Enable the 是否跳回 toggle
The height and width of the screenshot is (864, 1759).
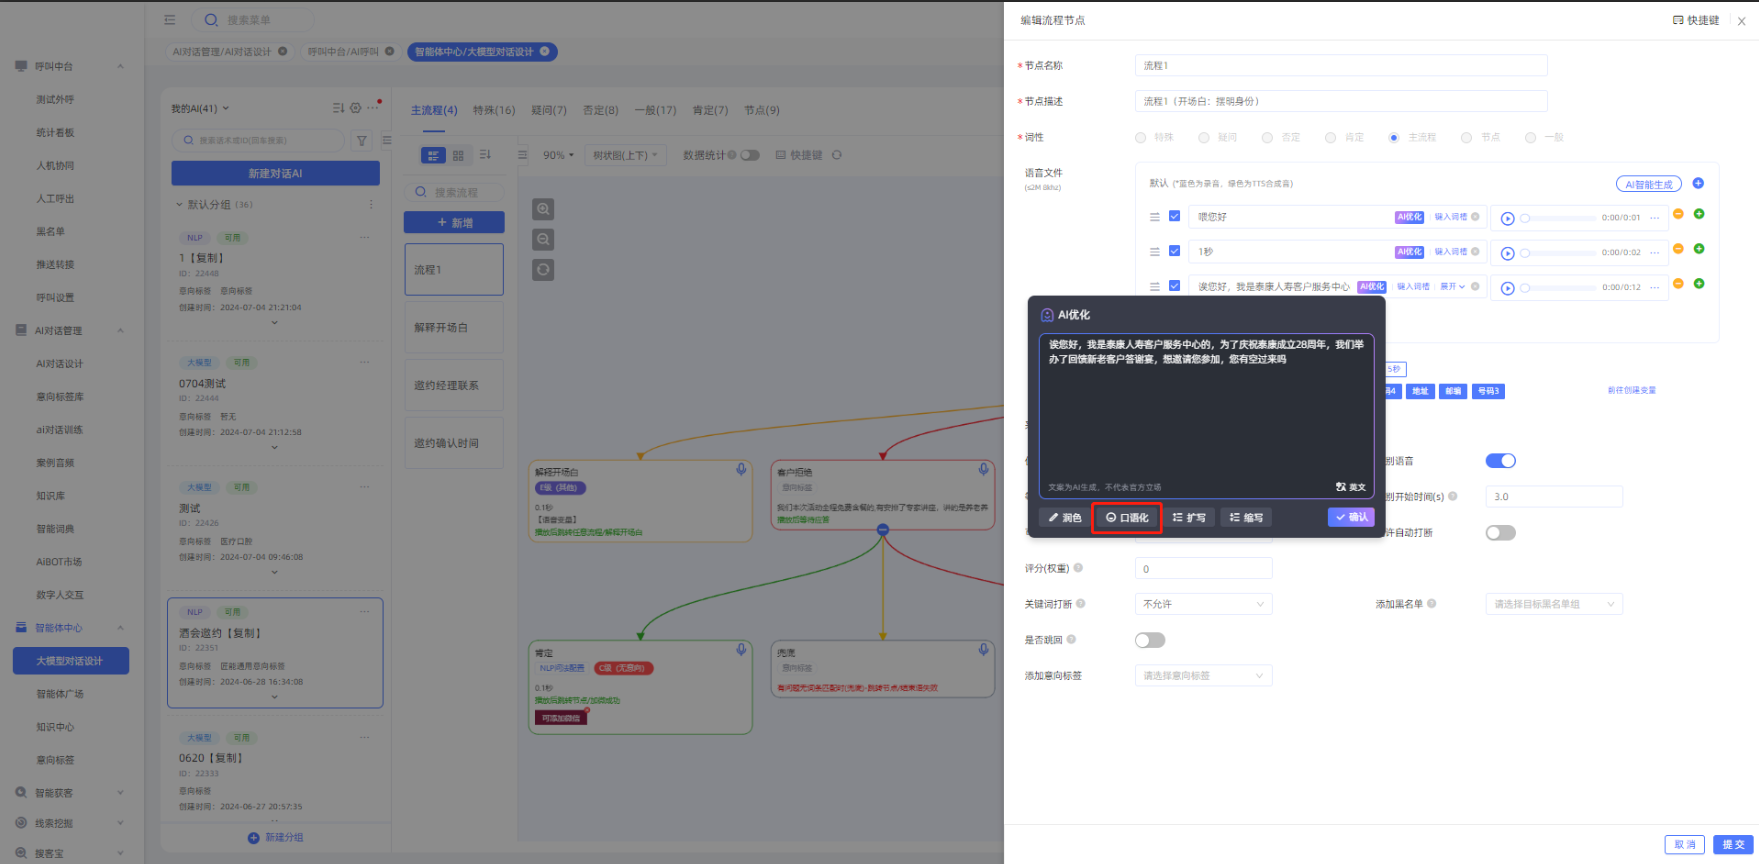pyautogui.click(x=1150, y=640)
